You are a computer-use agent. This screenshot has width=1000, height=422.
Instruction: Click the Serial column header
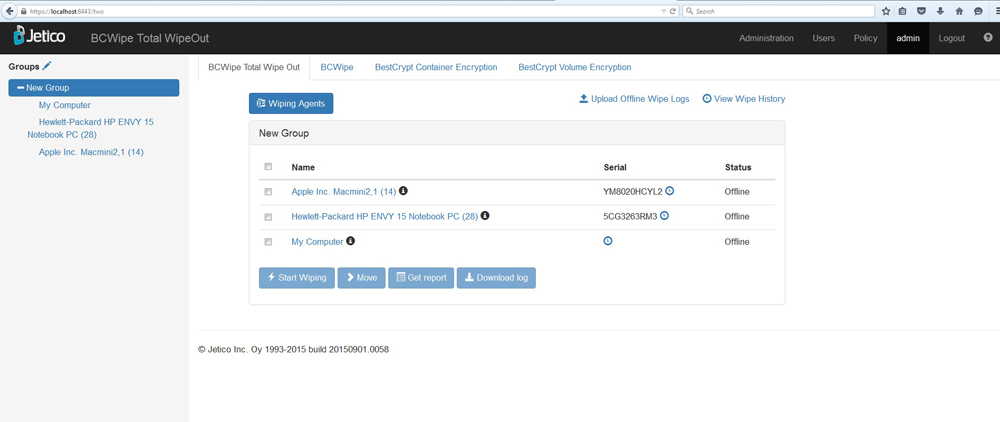615,167
